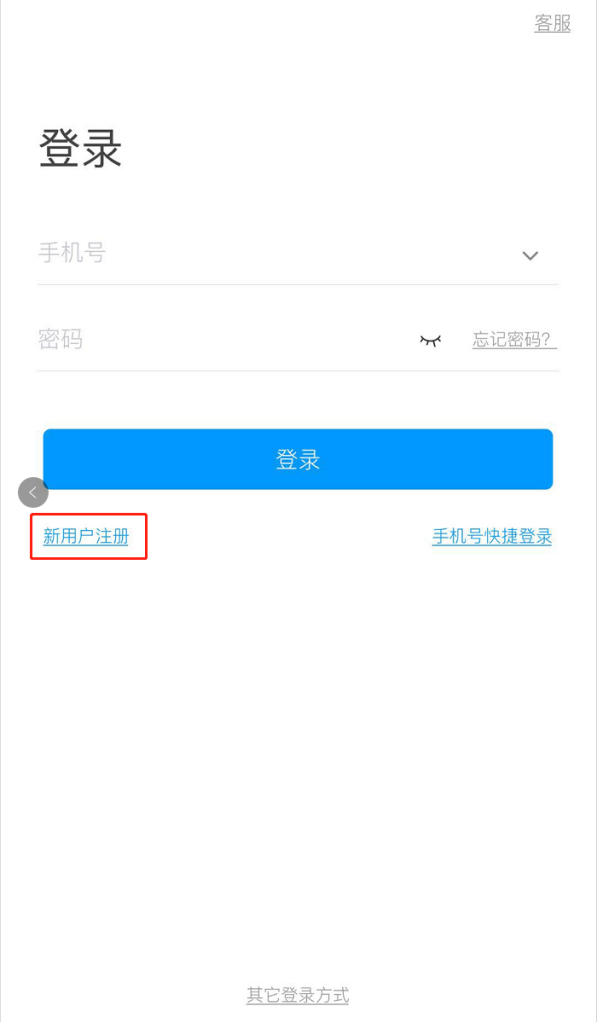Image resolution: width=597 pixels, height=1022 pixels.
Task: Expand the phone number account dropdown chevron
Action: (531, 256)
